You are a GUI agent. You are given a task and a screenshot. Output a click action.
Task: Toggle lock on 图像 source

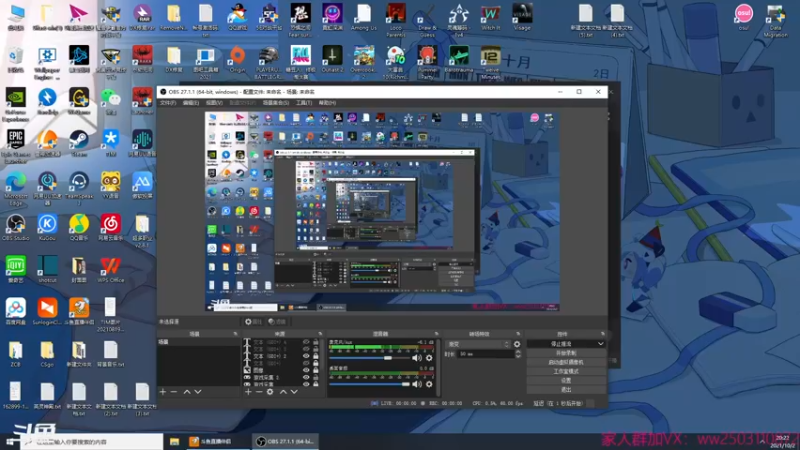316,370
